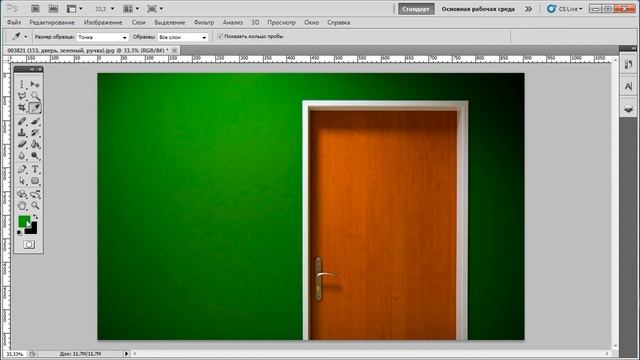Screen dimensions: 640x360
Task: Select the Paint Bucket tool
Action: (x=35, y=144)
